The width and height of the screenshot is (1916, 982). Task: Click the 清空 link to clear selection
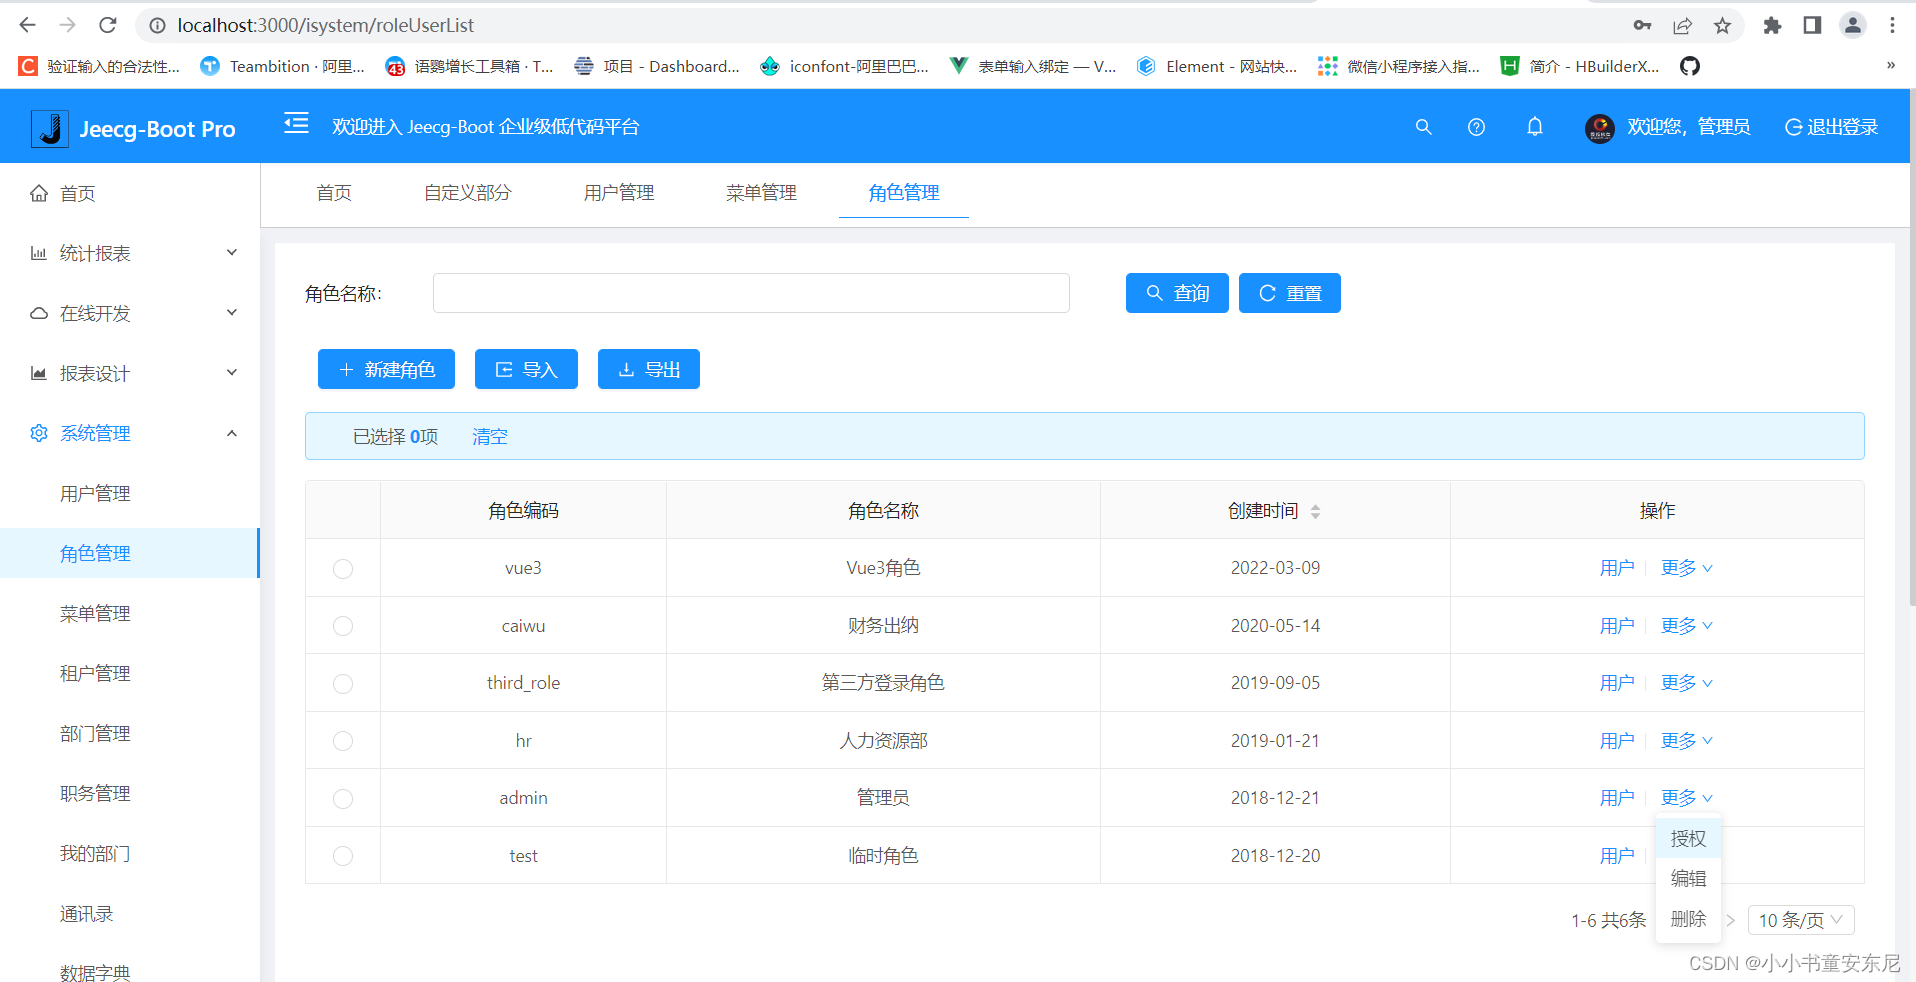point(489,436)
